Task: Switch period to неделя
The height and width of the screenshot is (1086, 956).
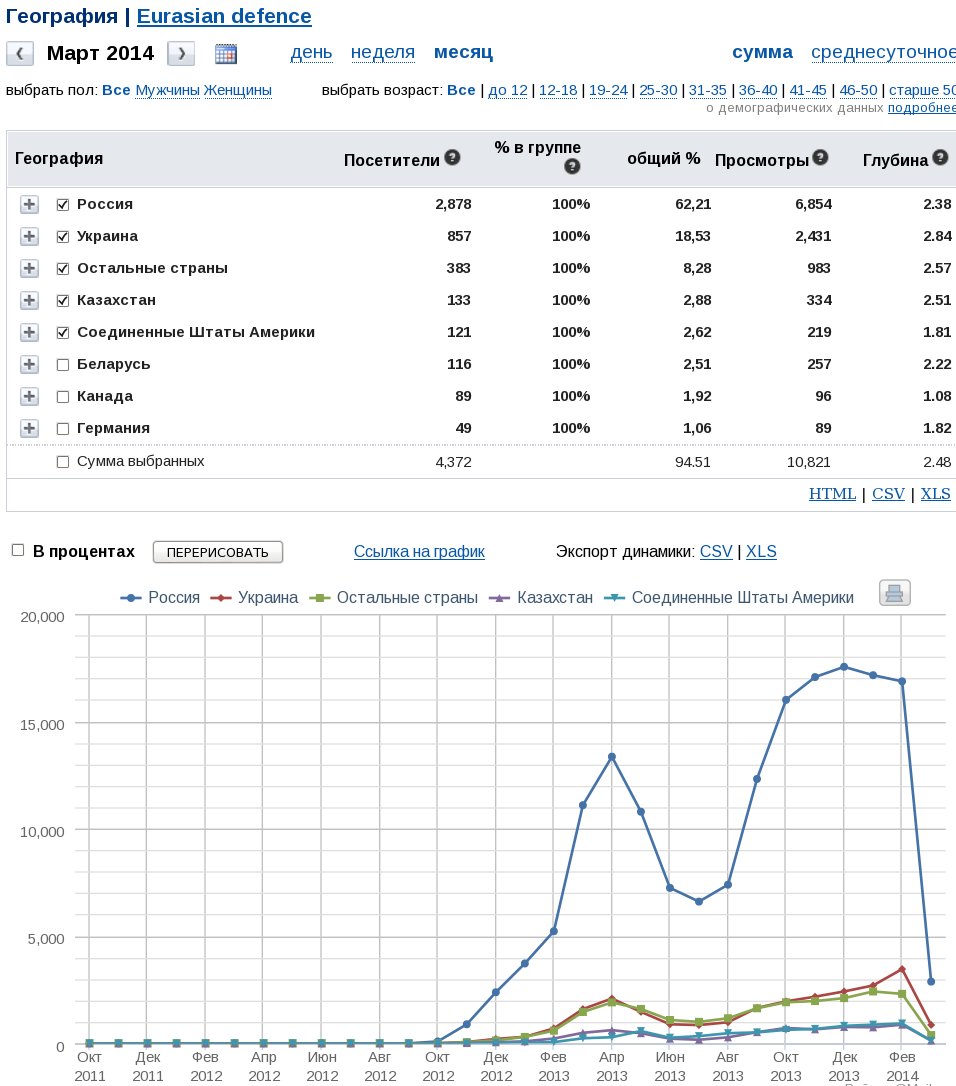Action: [x=383, y=53]
